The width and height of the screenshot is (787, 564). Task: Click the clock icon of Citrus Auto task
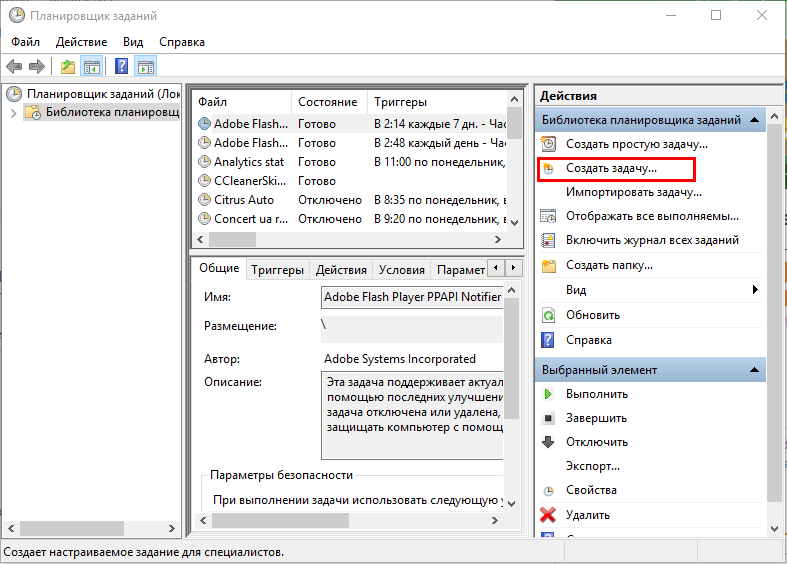pos(204,200)
